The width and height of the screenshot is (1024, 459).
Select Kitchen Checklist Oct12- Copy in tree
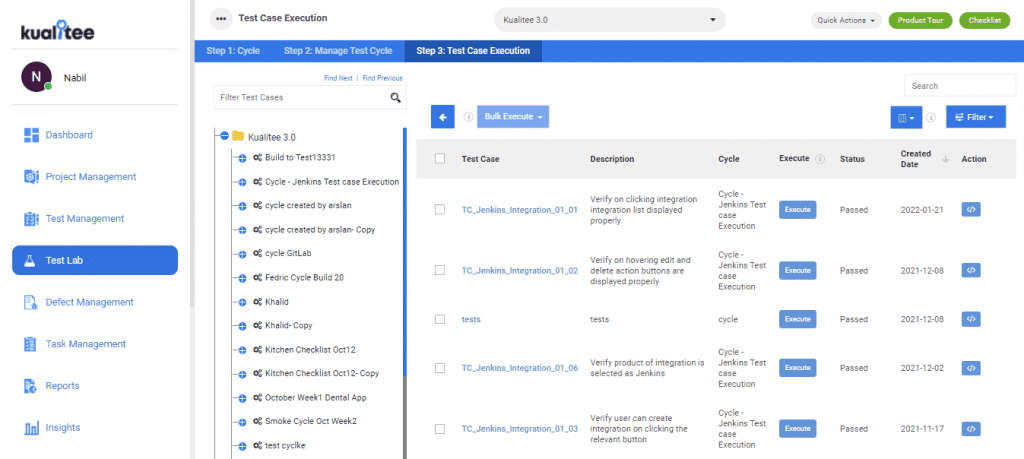click(x=322, y=373)
